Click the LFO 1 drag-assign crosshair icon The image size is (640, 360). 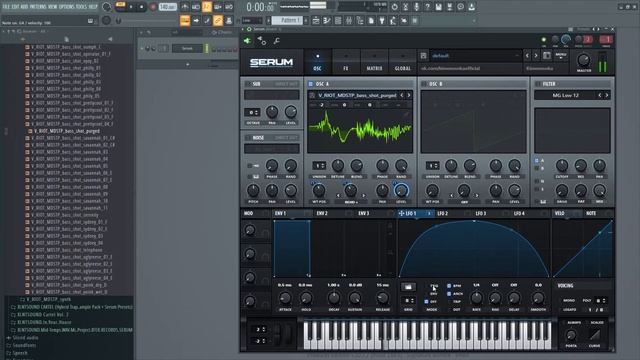(x=401, y=213)
